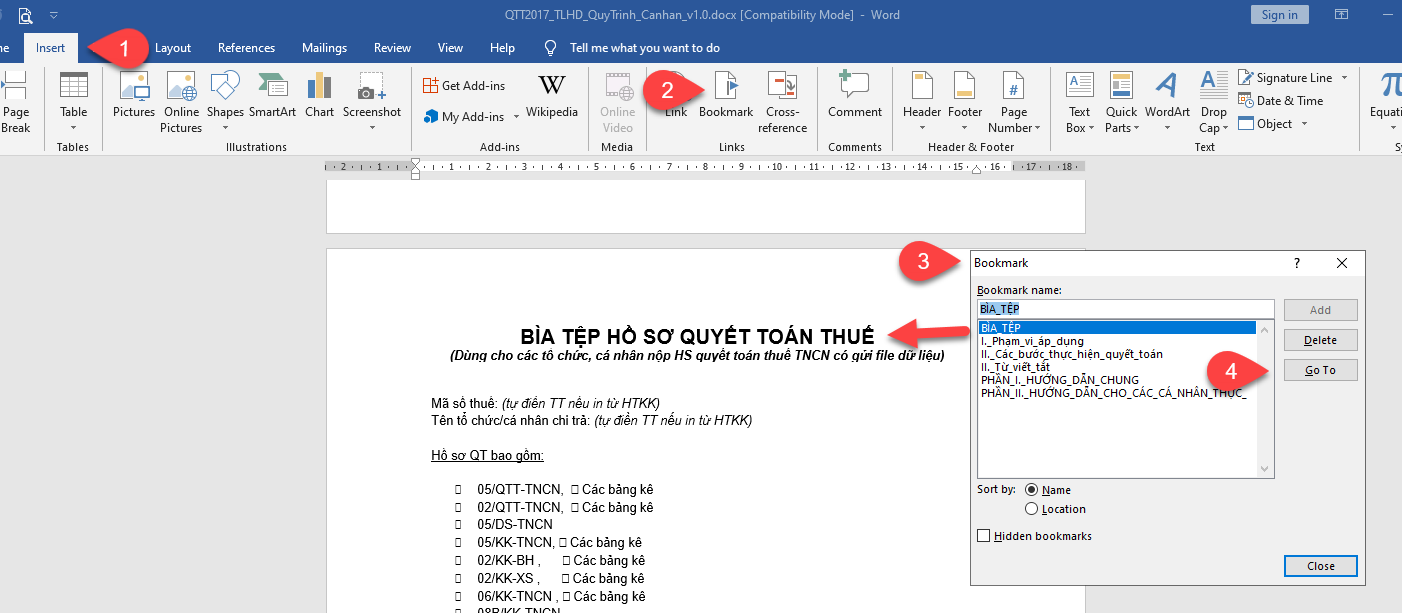The height and width of the screenshot is (613, 1402).
Task: Open the View tab
Action: (450, 47)
